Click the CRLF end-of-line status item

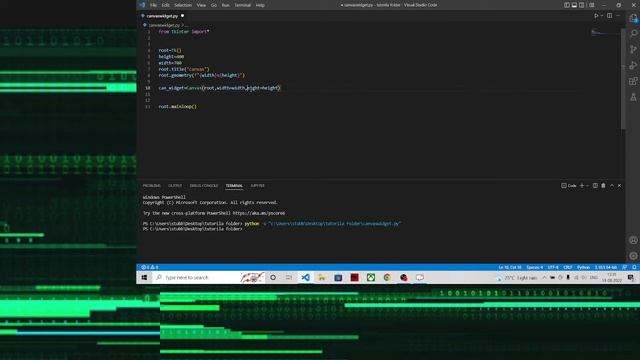pyautogui.click(x=568, y=267)
